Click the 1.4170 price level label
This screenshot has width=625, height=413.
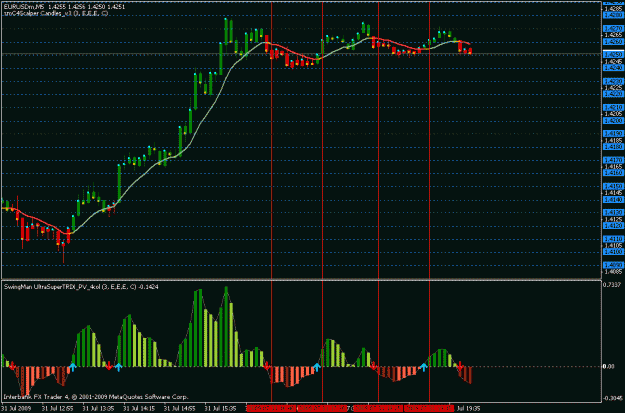point(613,160)
